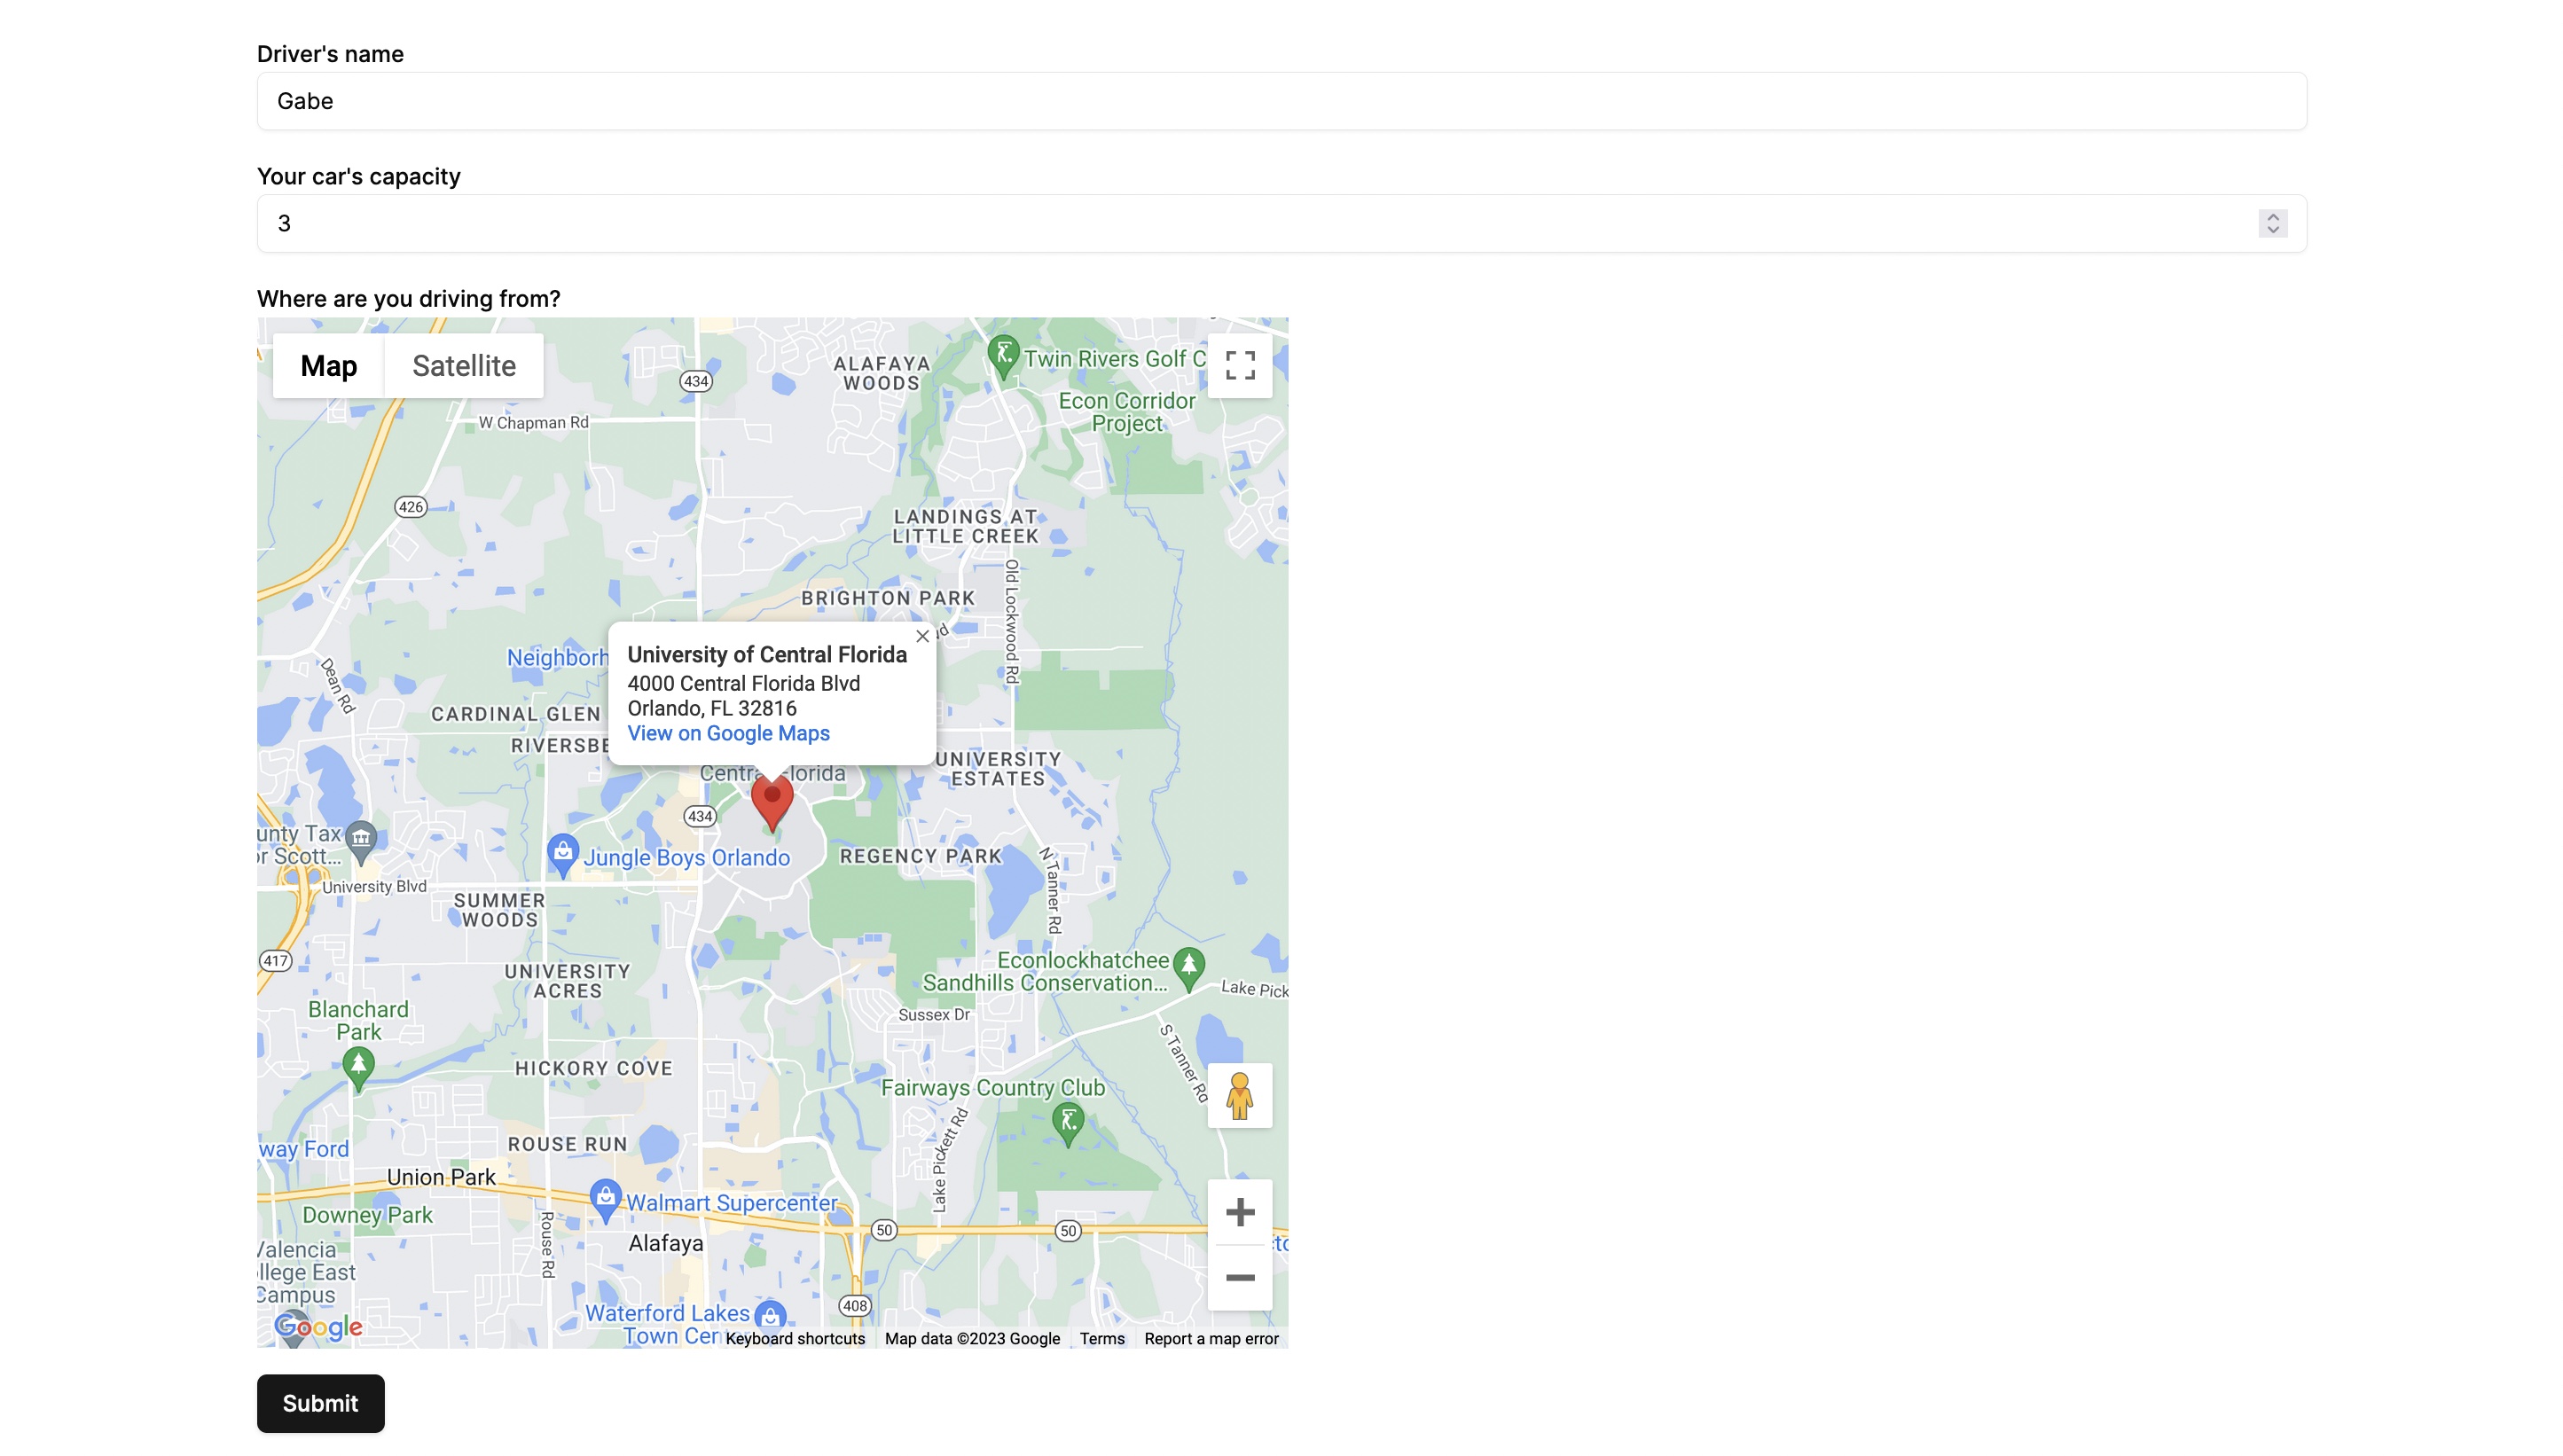Open Keyboard shortcuts on the map
Screen dimensions: 2563x1456
(x=795, y=1338)
